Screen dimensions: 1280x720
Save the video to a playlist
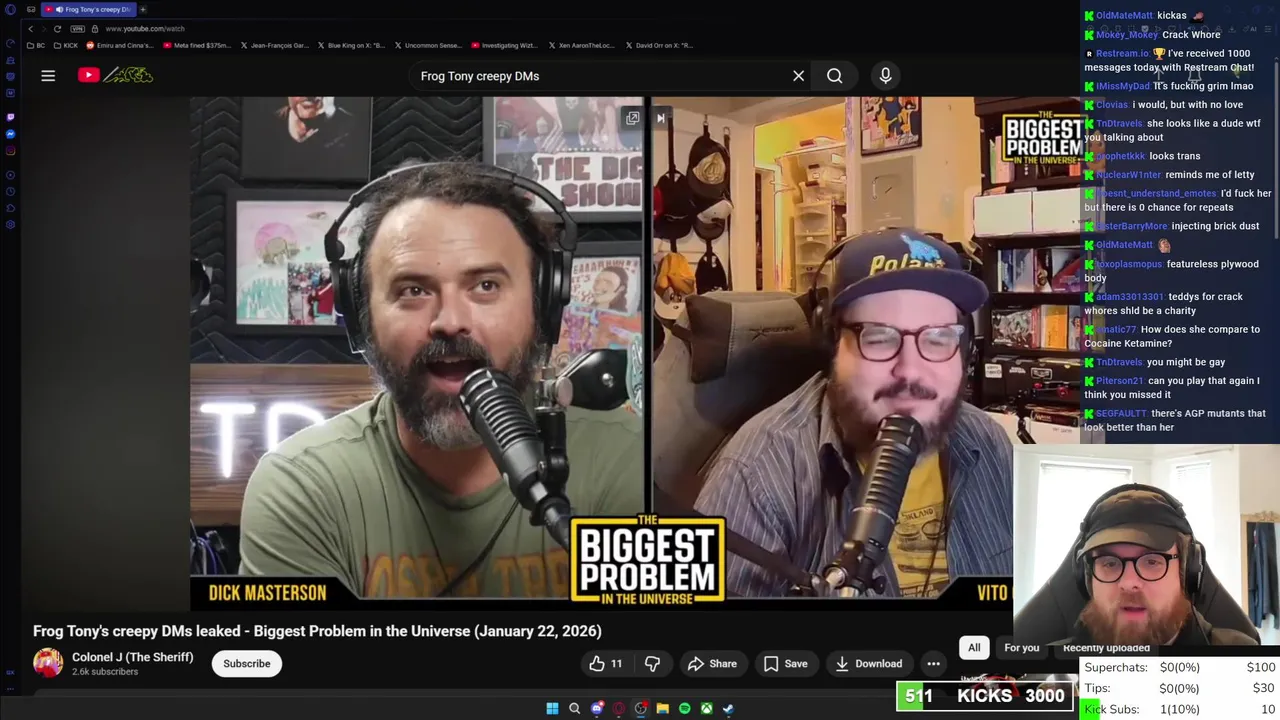(785, 664)
